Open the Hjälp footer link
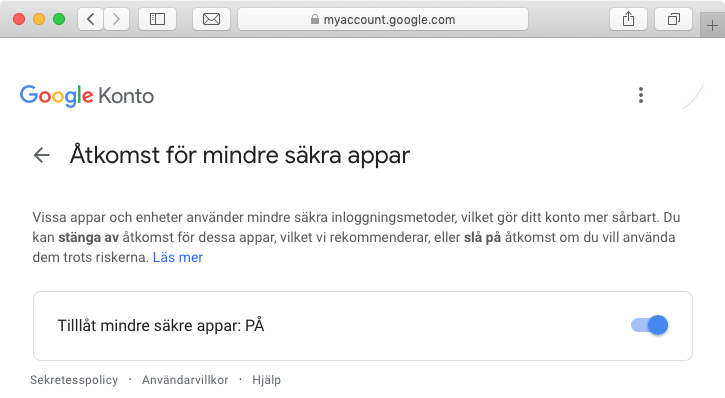The width and height of the screenshot is (725, 398). 266,380
